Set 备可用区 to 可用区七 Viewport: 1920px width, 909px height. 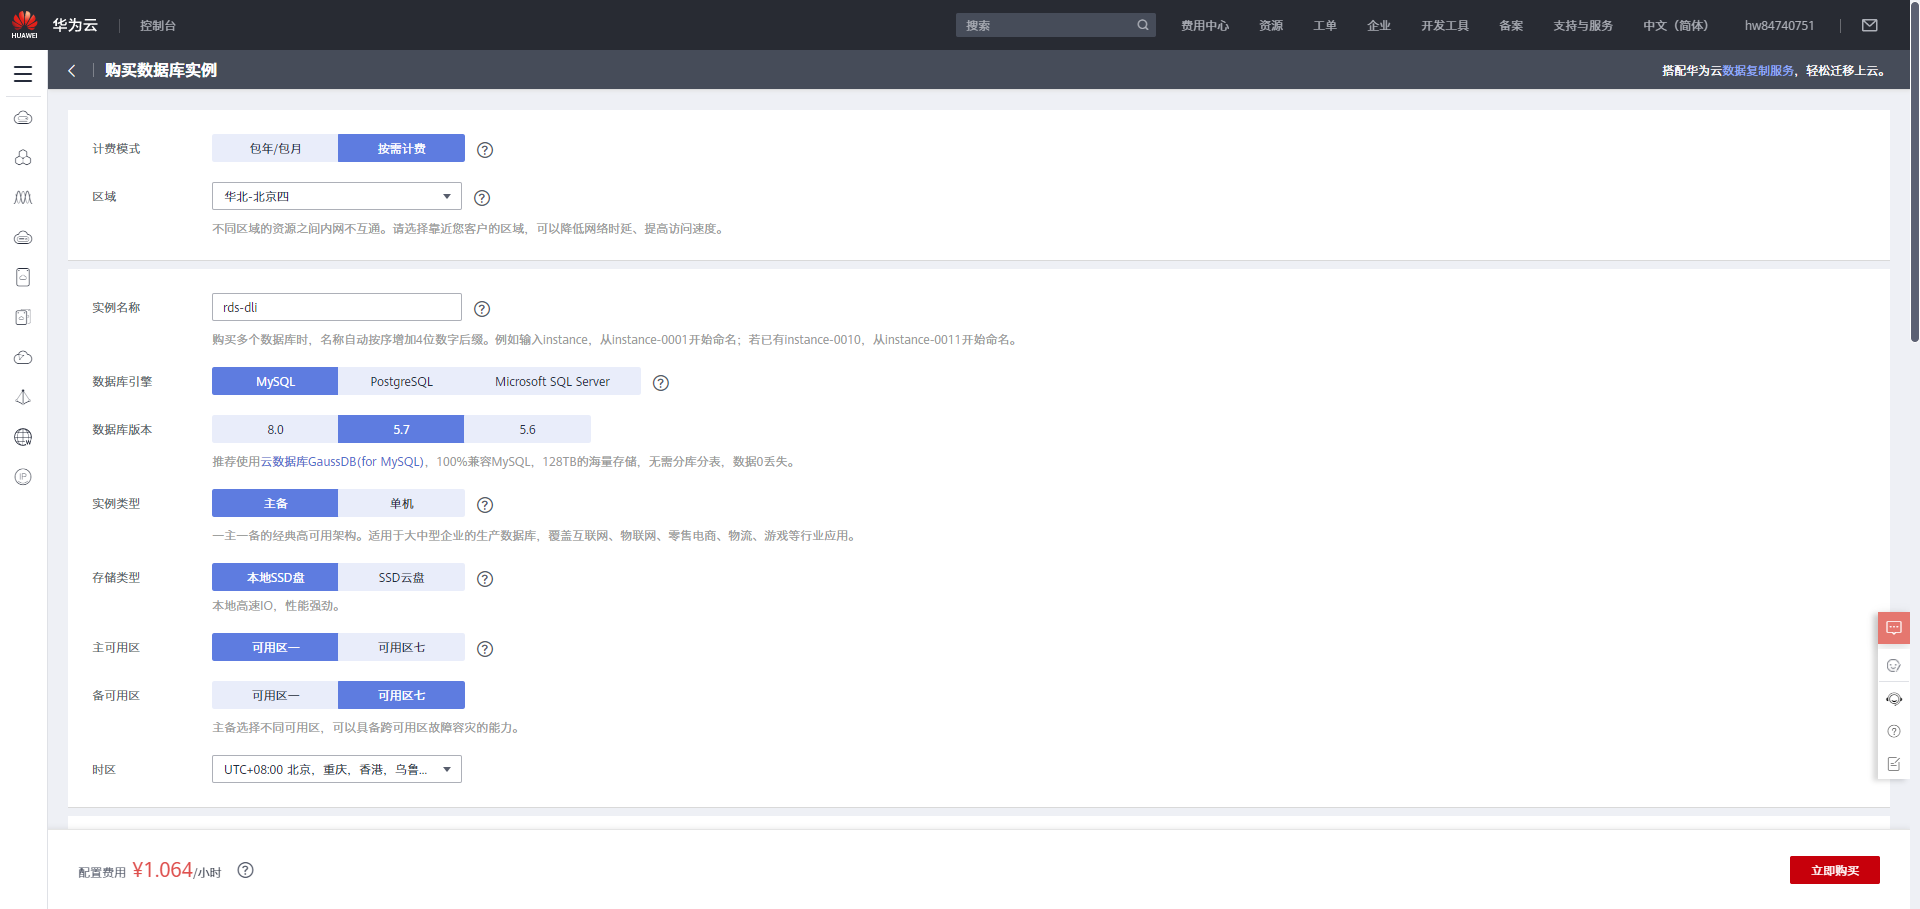(x=401, y=695)
